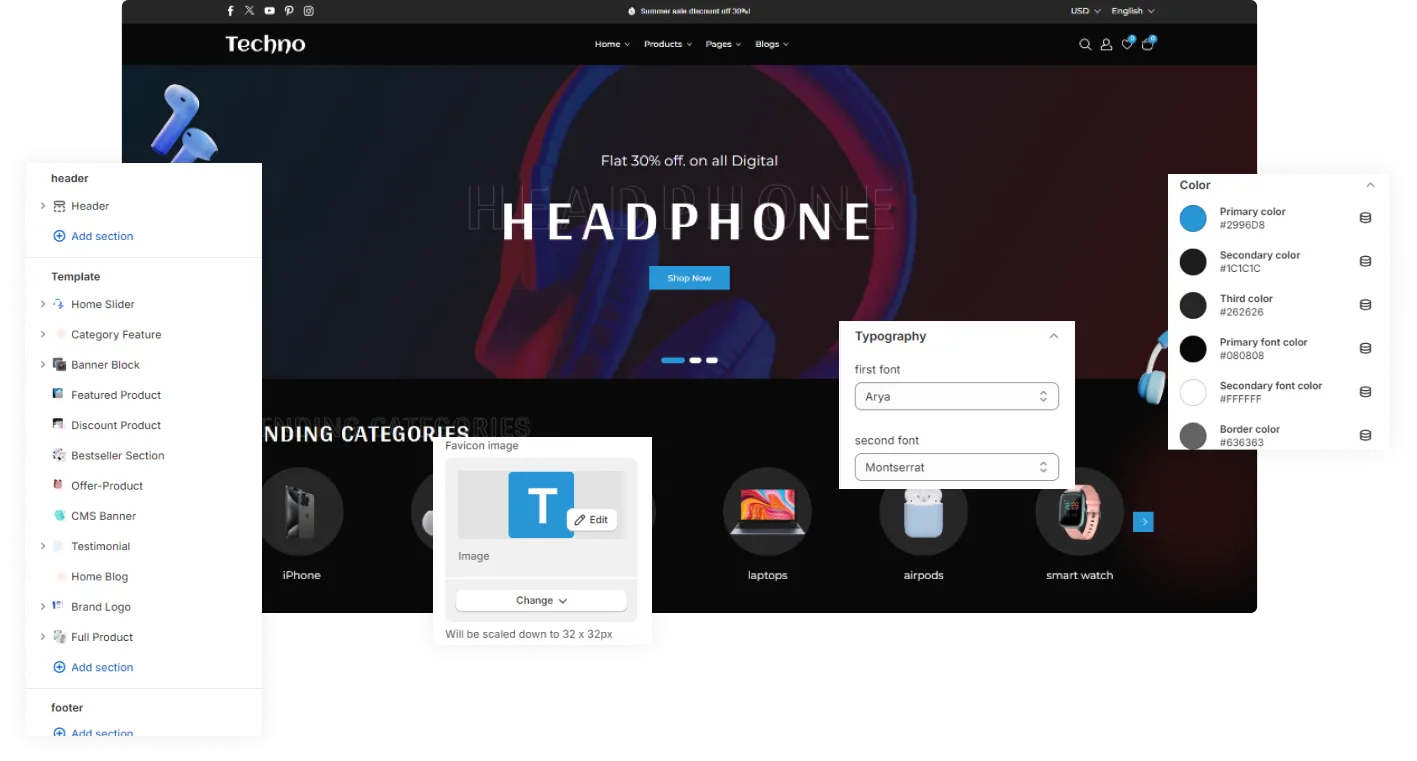The height and width of the screenshot is (761, 1417).
Task: Select the first active slider dot
Action: [x=673, y=360]
